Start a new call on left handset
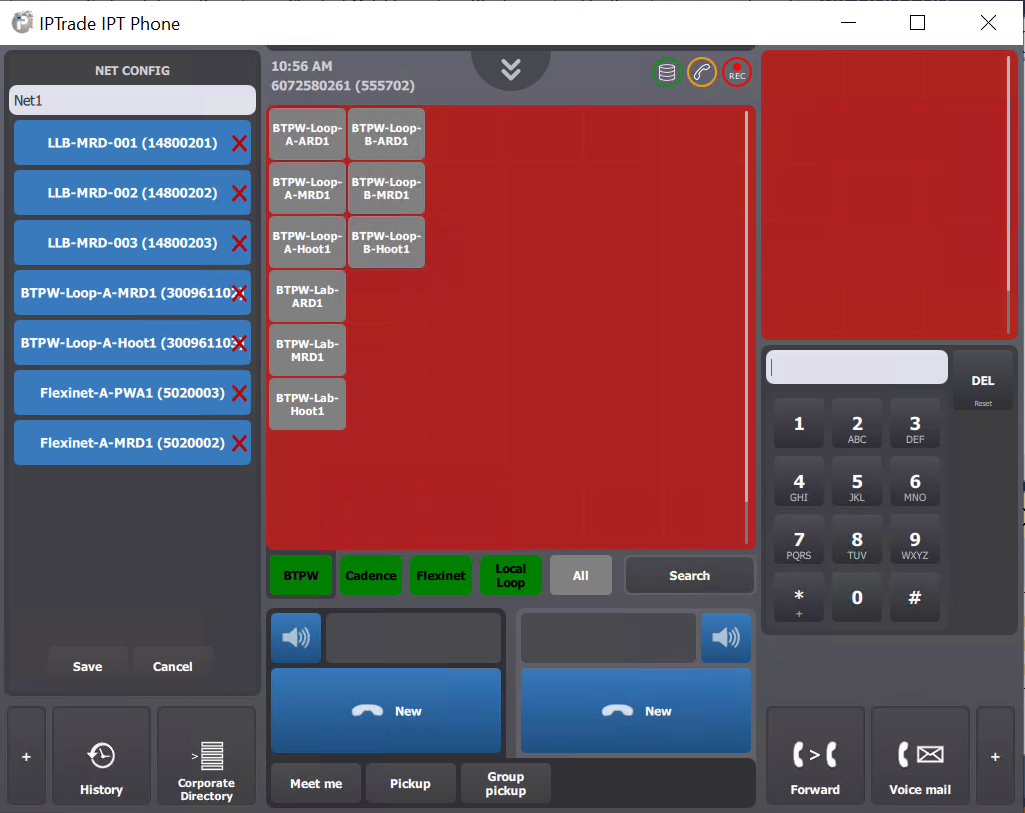The image size is (1025, 813). click(386, 710)
